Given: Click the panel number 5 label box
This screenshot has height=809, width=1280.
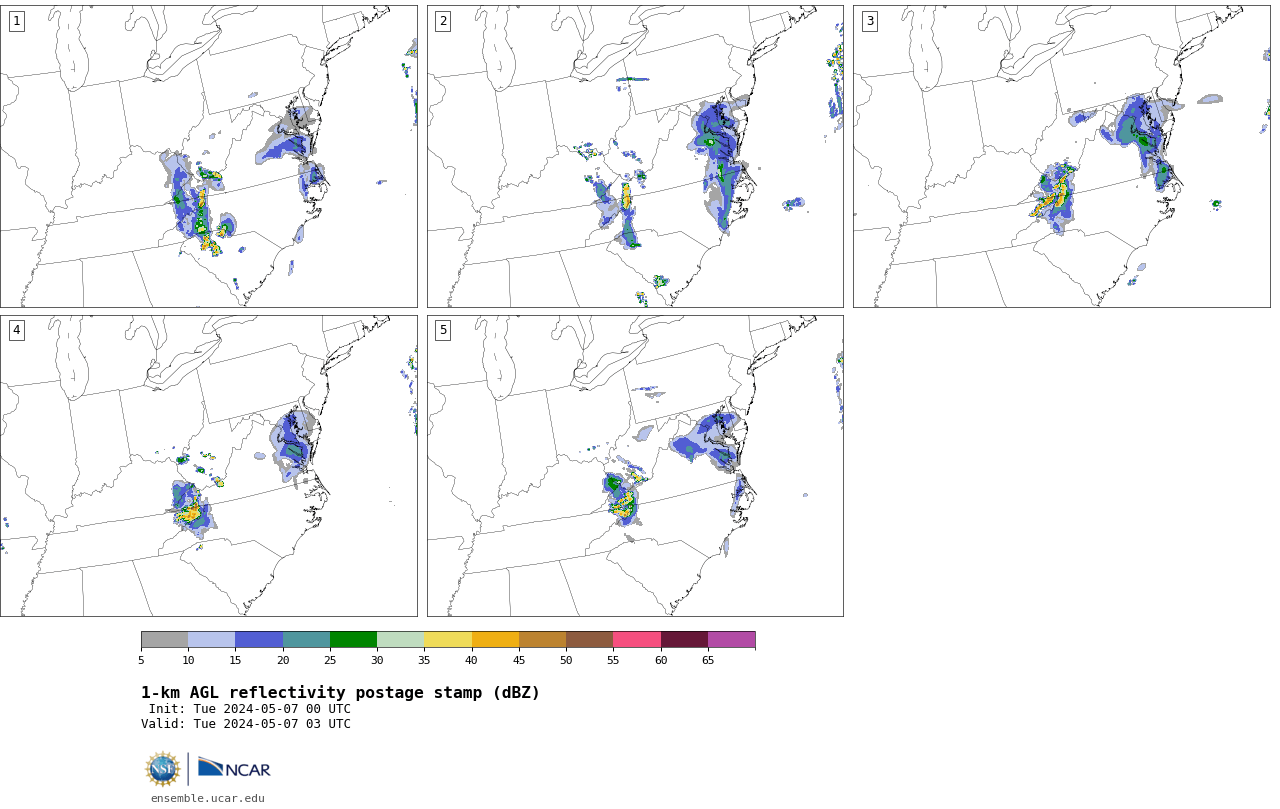Looking at the screenshot, I should pyautogui.click(x=443, y=330).
